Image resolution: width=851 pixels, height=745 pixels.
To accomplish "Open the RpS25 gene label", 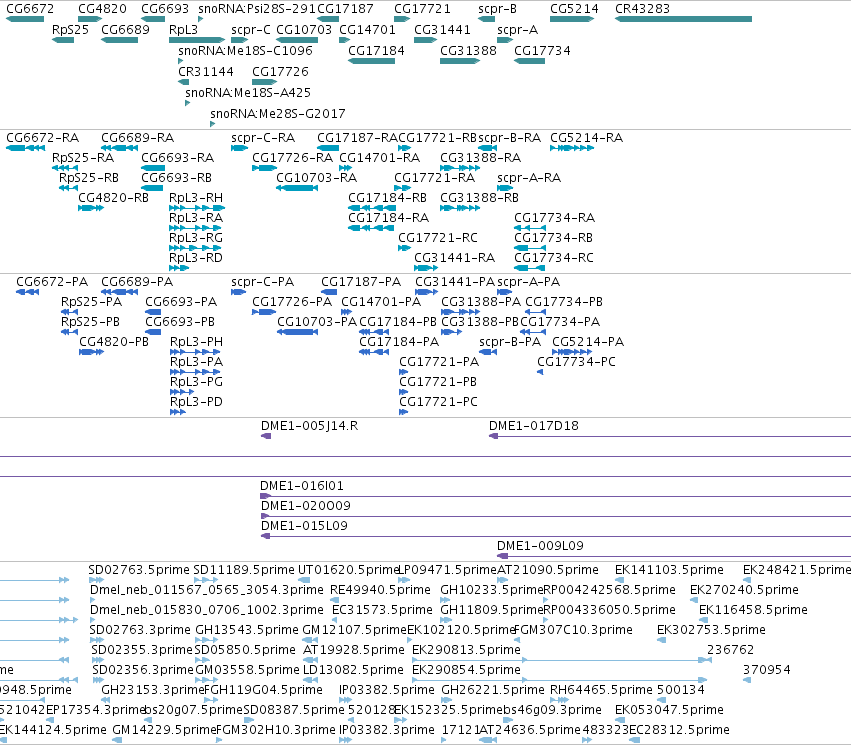I will click(x=70, y=30).
